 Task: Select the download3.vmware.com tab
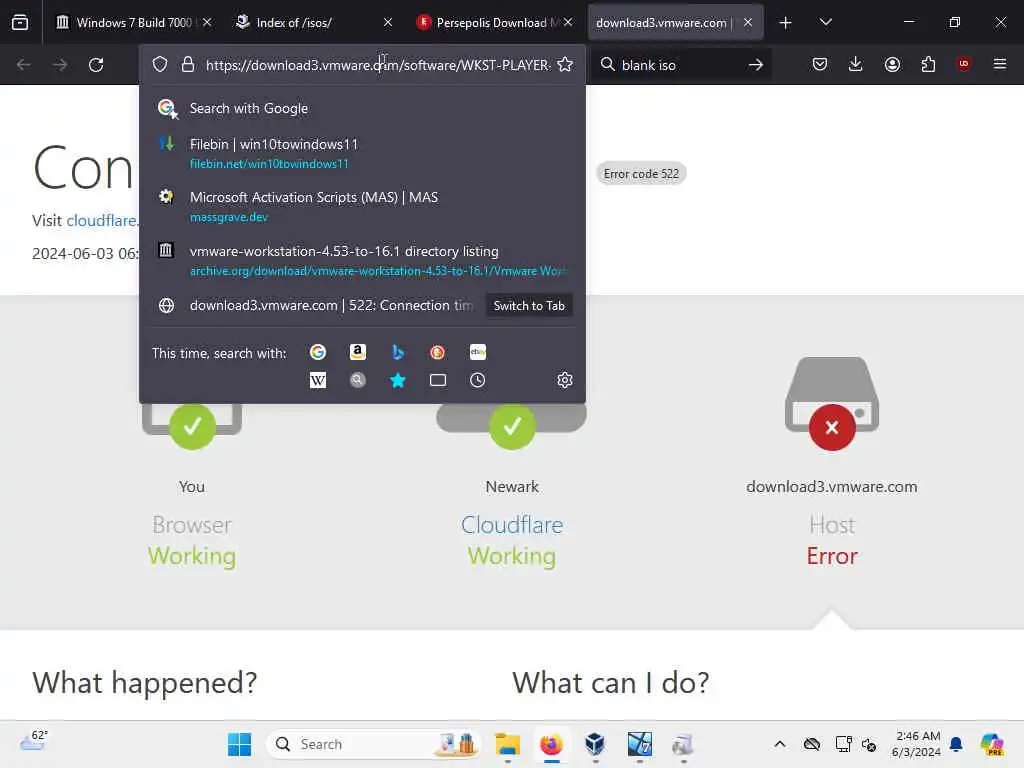(675, 22)
